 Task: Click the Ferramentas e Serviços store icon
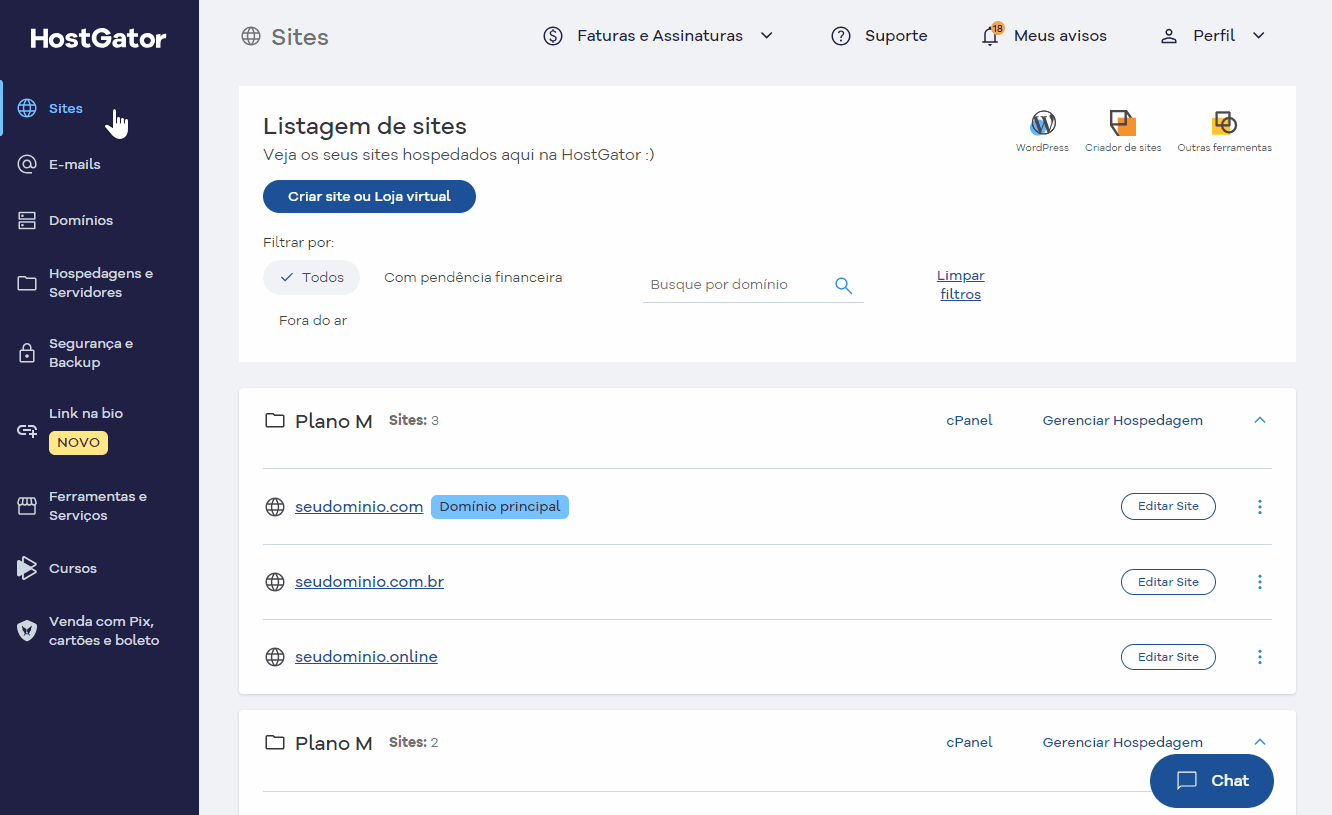click(27, 506)
